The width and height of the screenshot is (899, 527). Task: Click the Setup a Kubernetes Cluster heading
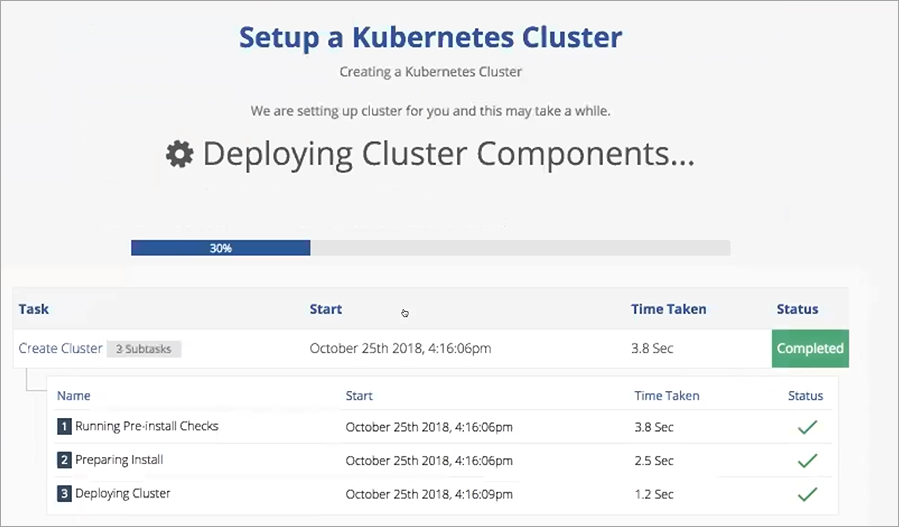(431, 37)
